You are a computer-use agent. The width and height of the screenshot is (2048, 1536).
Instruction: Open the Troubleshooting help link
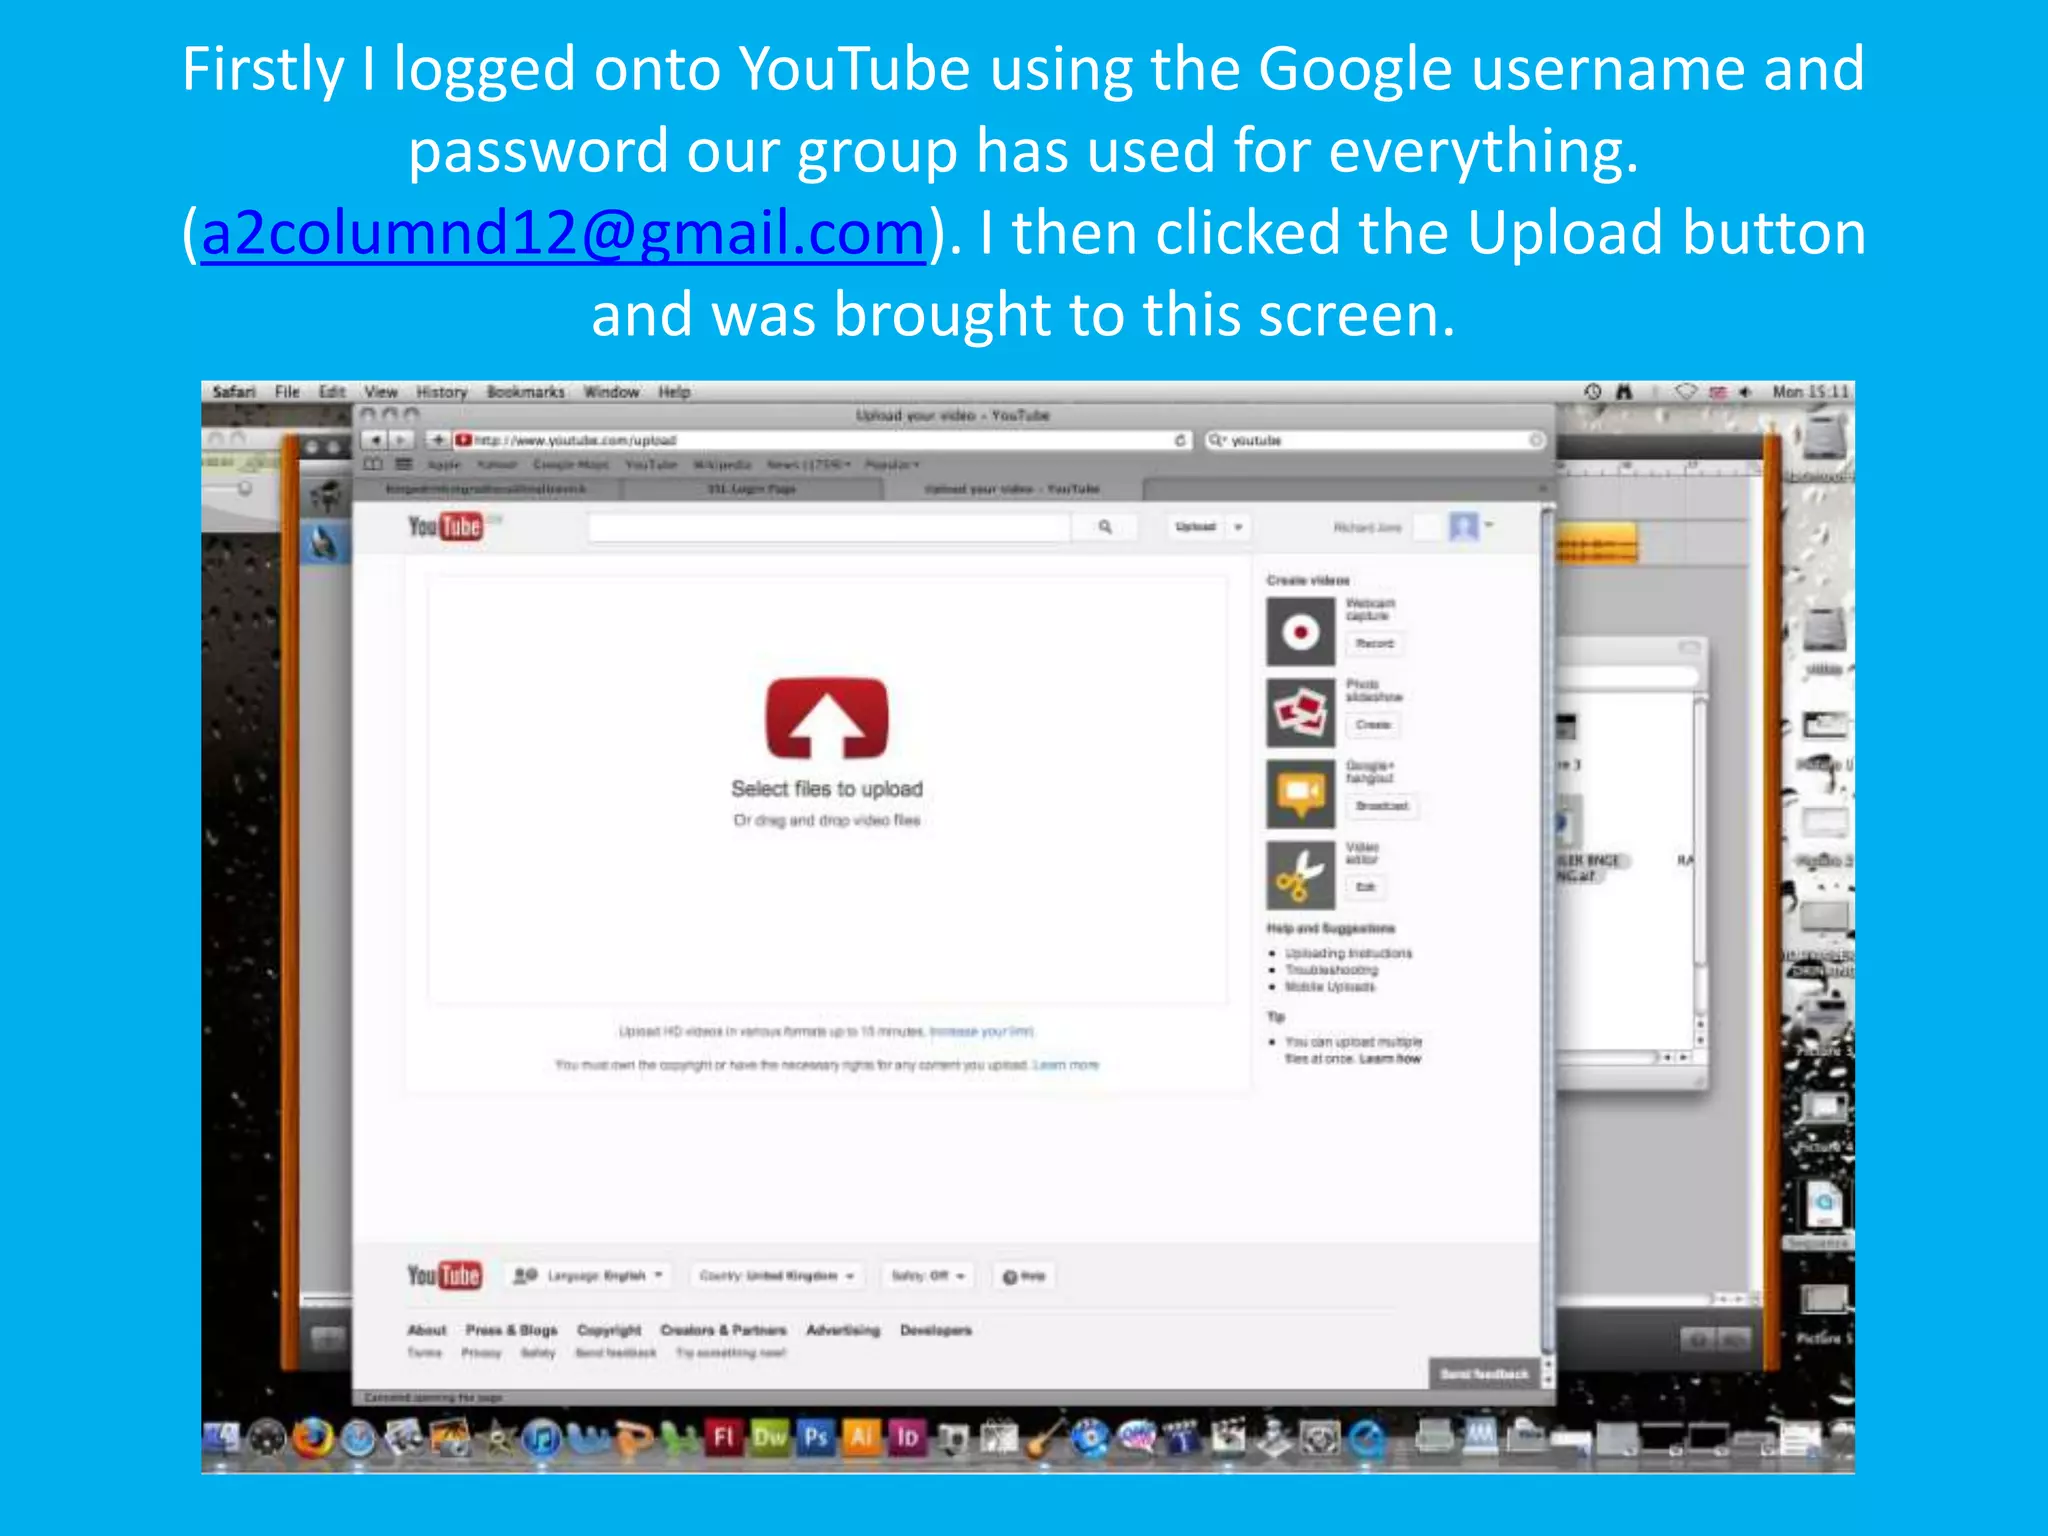tap(1331, 970)
